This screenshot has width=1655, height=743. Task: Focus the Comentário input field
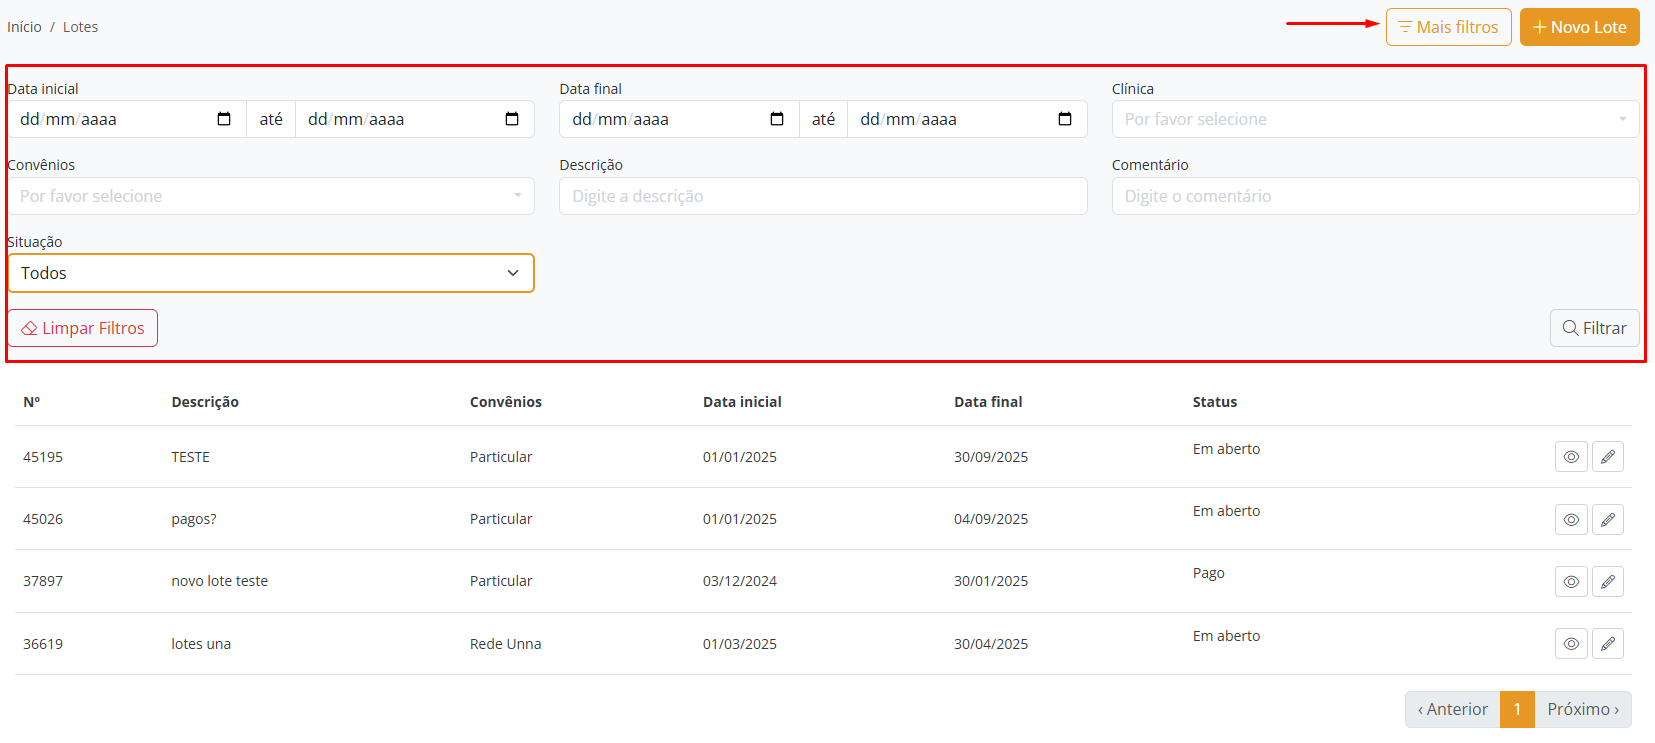(1375, 196)
